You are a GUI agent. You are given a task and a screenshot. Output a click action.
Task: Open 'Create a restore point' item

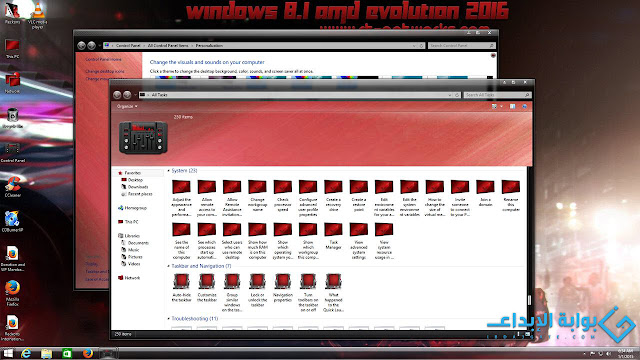(358, 196)
